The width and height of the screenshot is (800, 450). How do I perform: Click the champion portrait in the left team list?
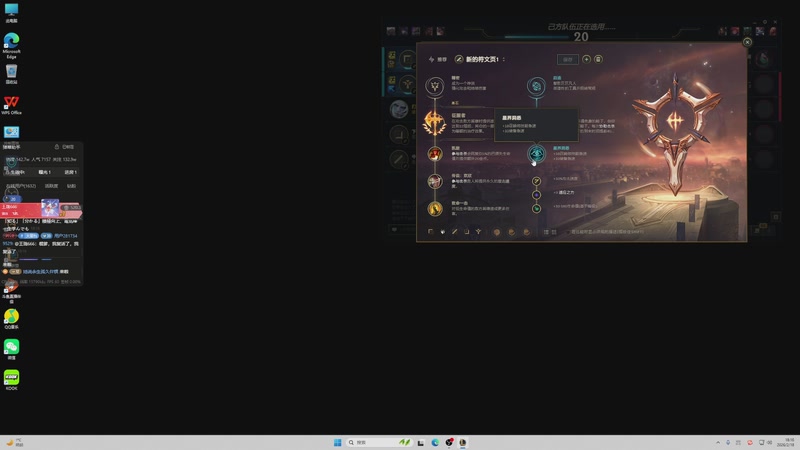click(x=399, y=109)
